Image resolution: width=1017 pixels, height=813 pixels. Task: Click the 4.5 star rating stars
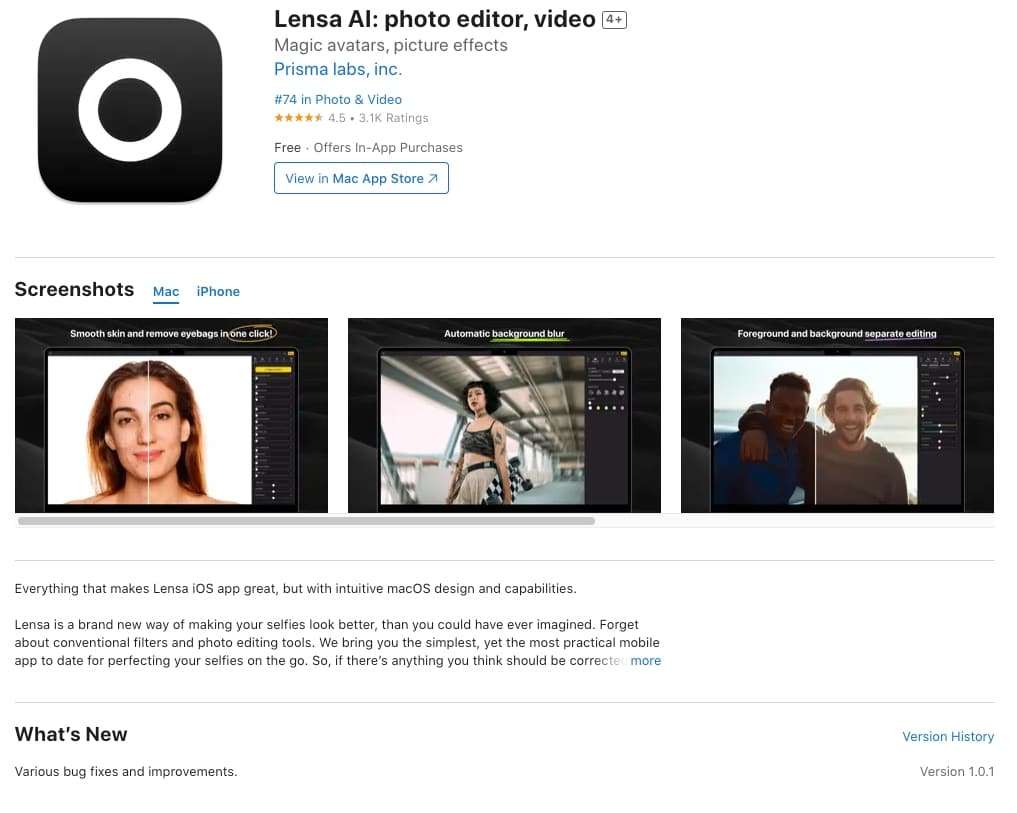[298, 118]
